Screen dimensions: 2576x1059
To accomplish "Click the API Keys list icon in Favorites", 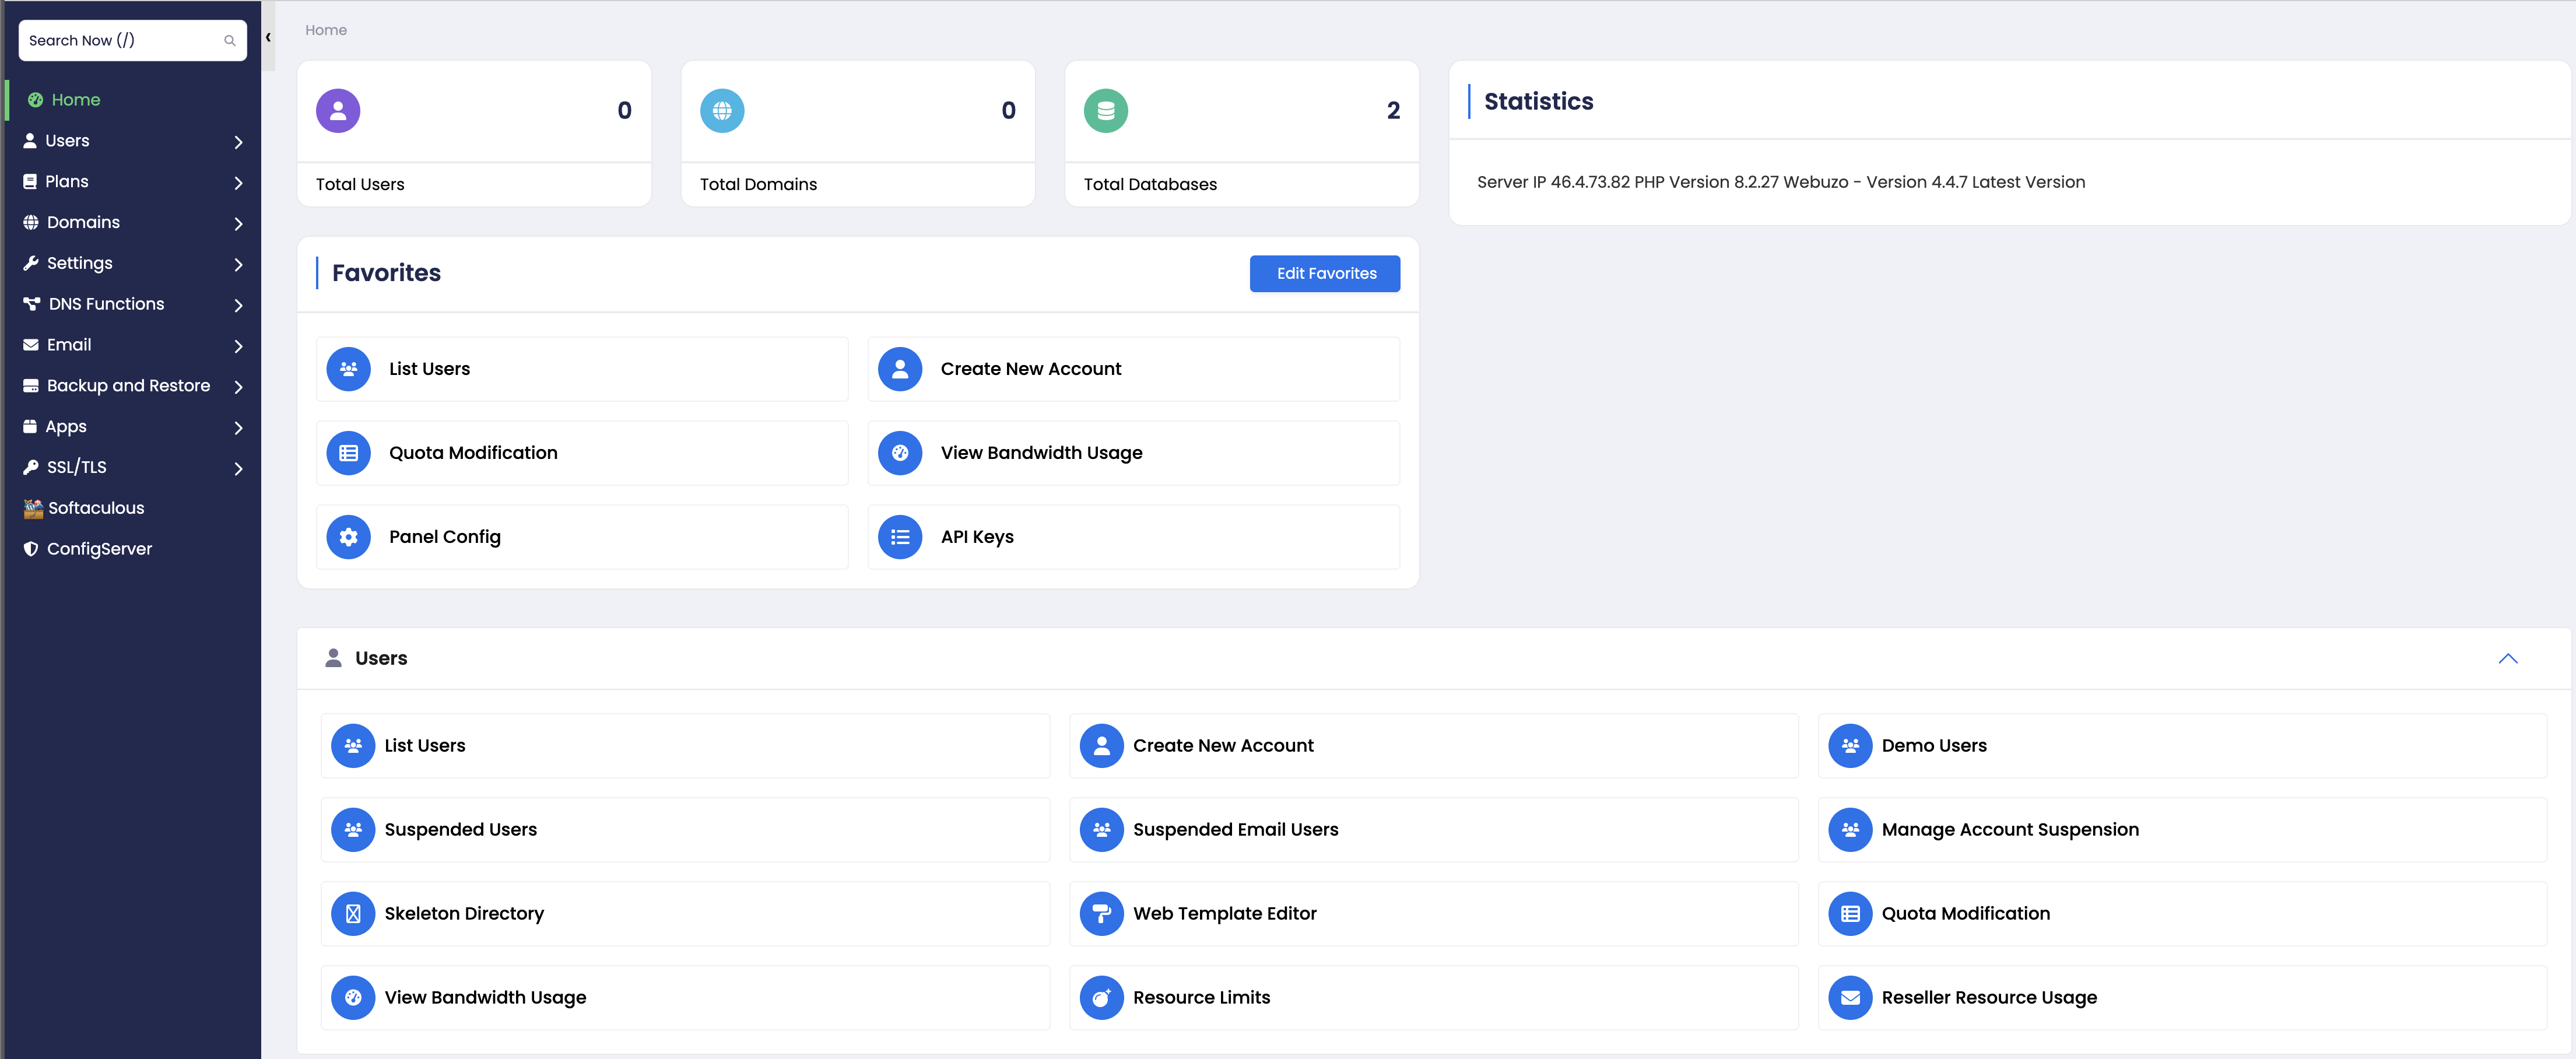I will [x=900, y=537].
